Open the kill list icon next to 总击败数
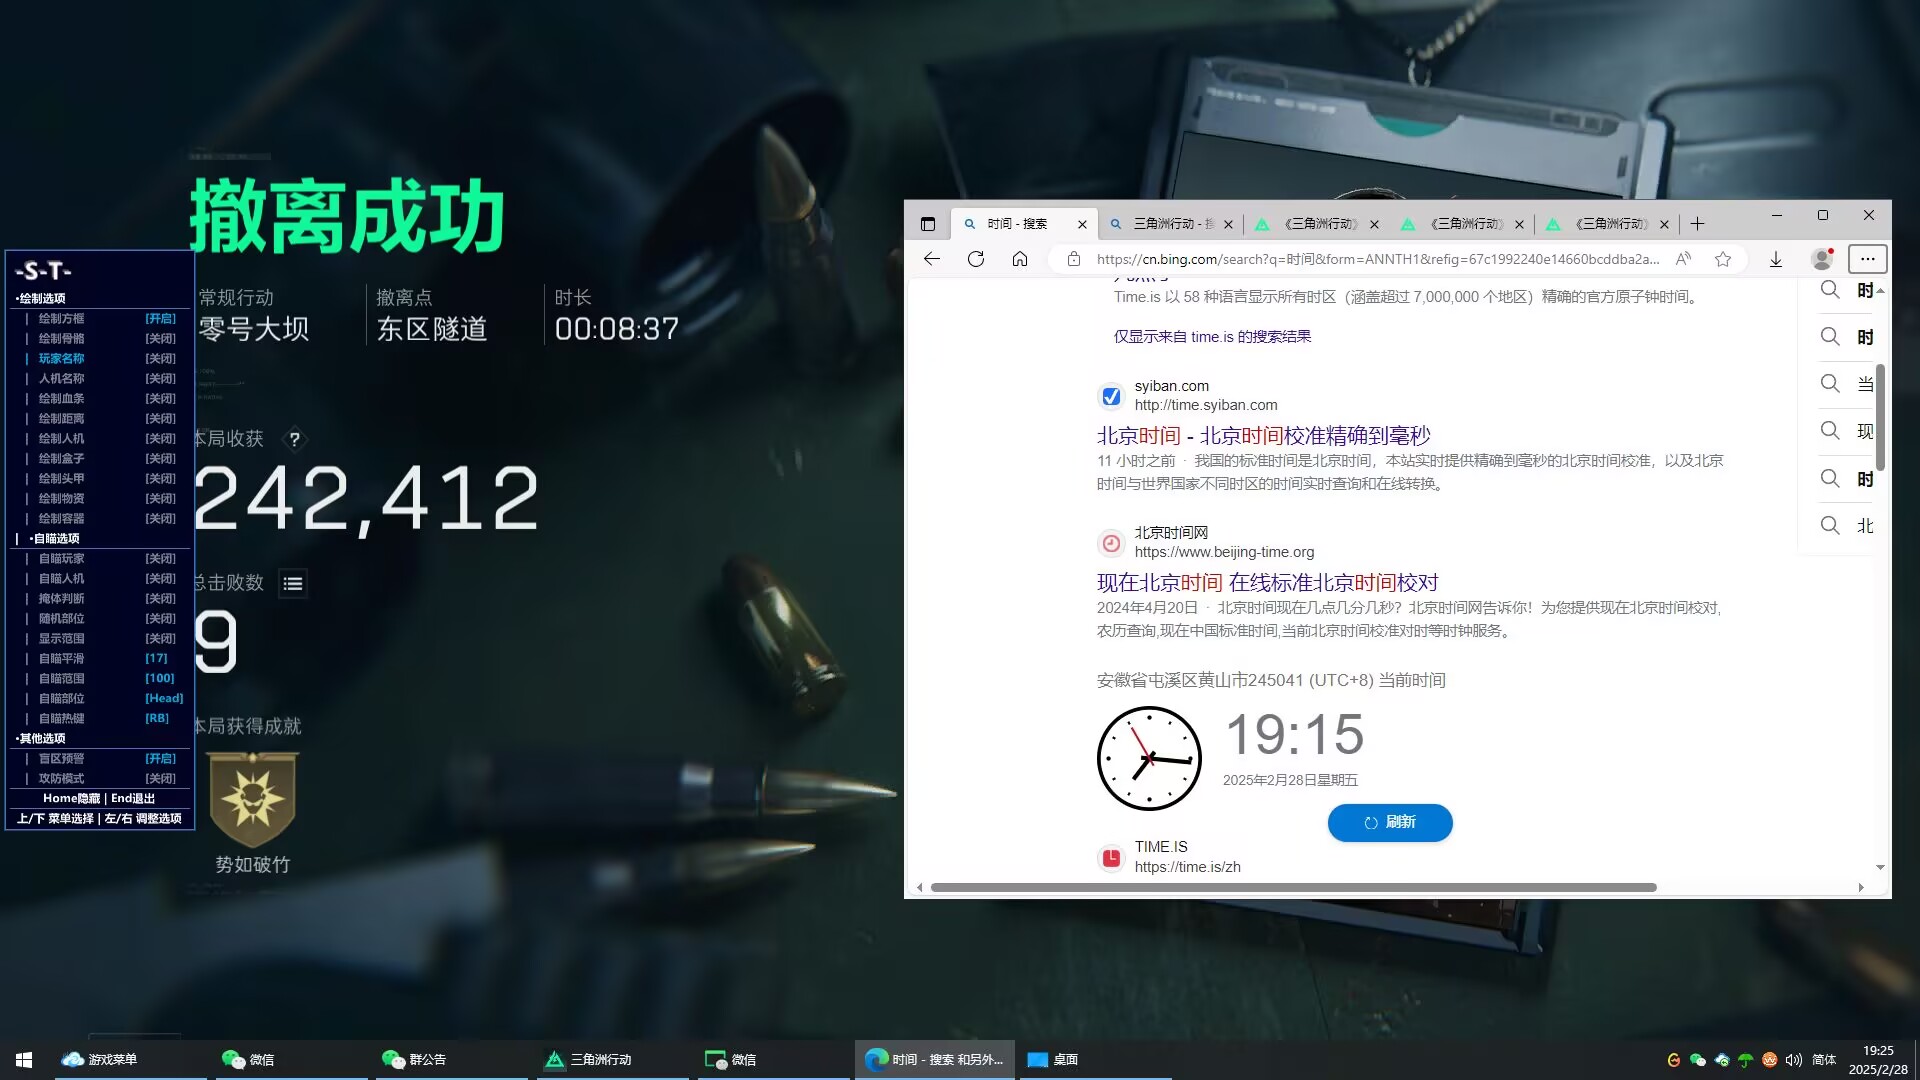The height and width of the screenshot is (1080, 1920). pos(293,583)
